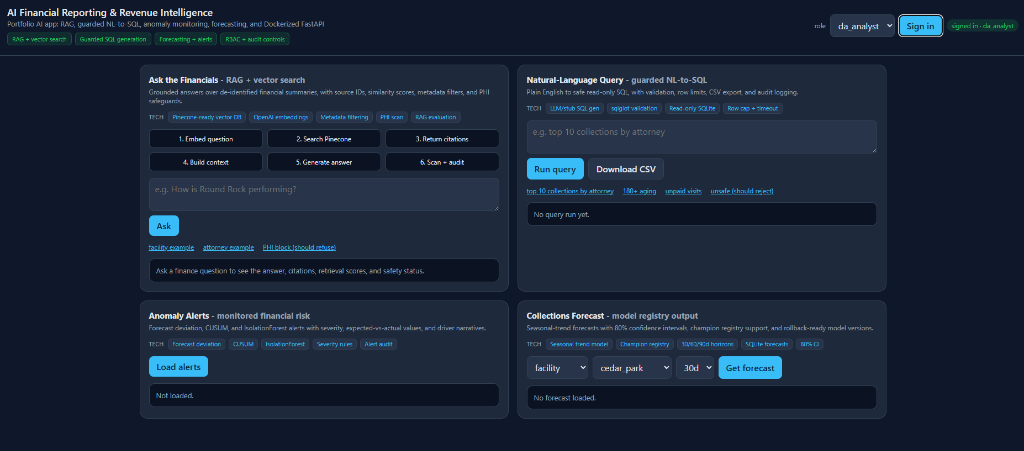Click the "CUSUM" tech chip
Image resolution: width=1024 pixels, height=451 pixels.
point(244,344)
